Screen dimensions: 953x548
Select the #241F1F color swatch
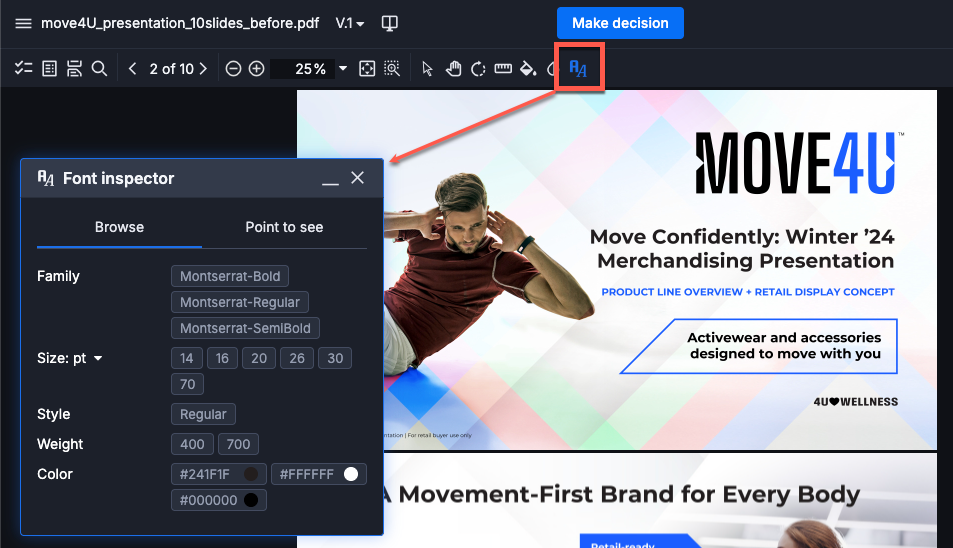218,474
